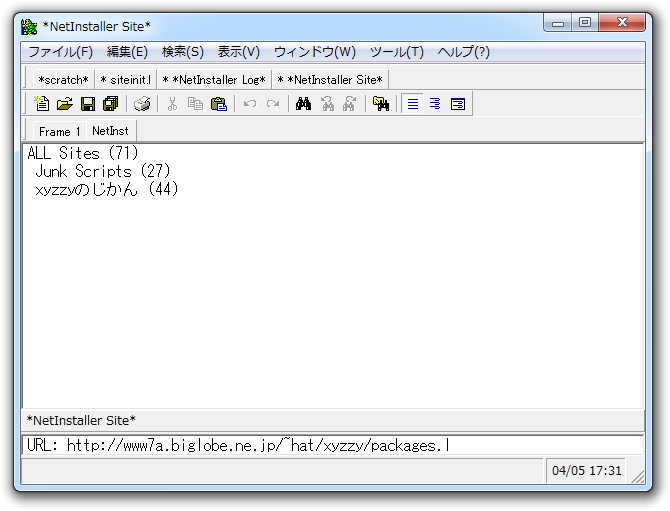Open the 検索(S) menu
This screenshot has height=511, width=670.
(x=183, y=52)
